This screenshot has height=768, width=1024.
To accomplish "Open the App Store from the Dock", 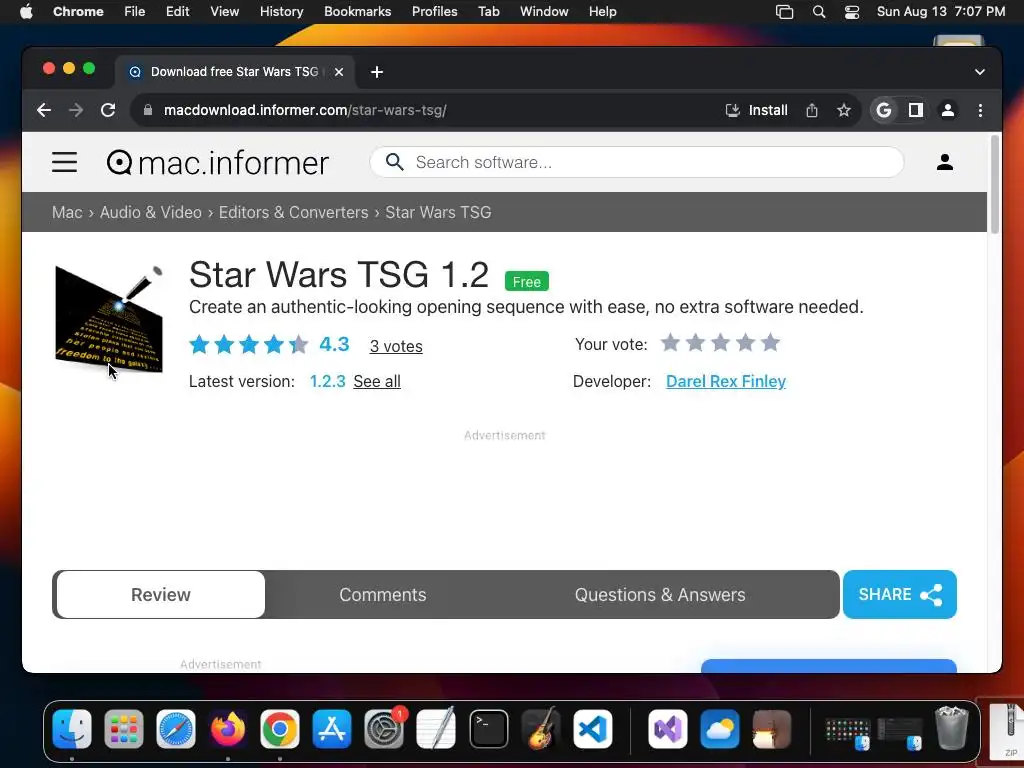I will (332, 729).
